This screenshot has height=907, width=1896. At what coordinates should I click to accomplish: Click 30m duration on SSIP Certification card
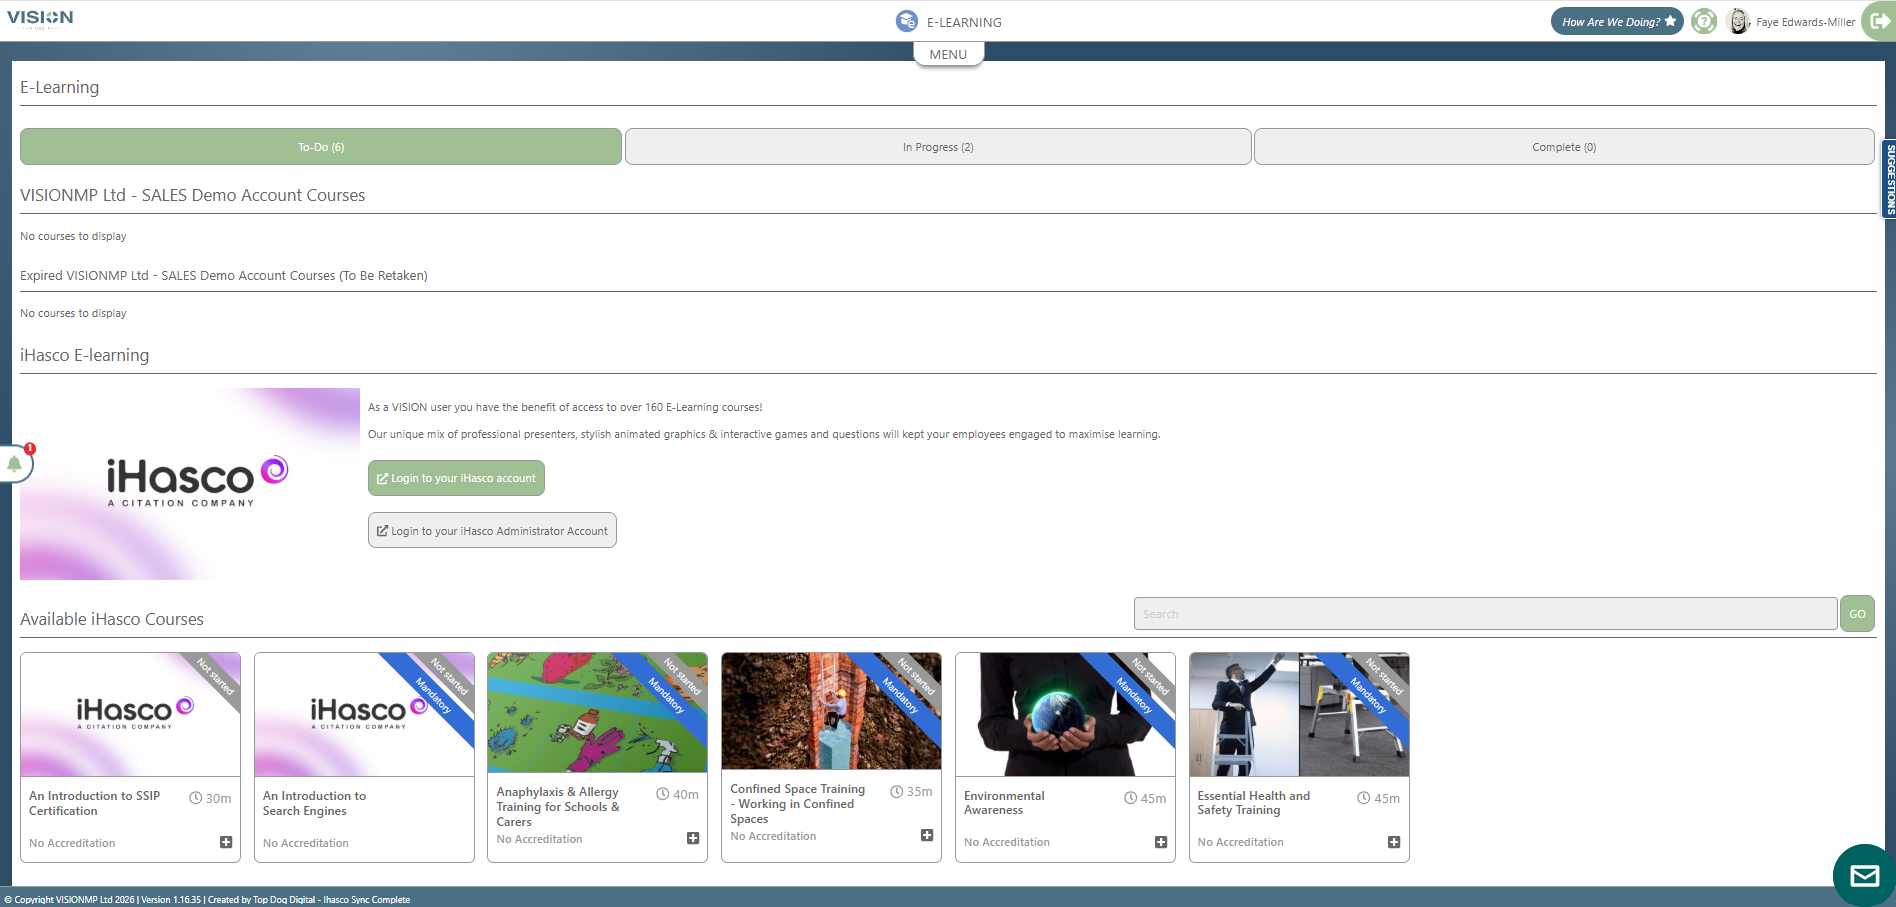pyautogui.click(x=219, y=798)
